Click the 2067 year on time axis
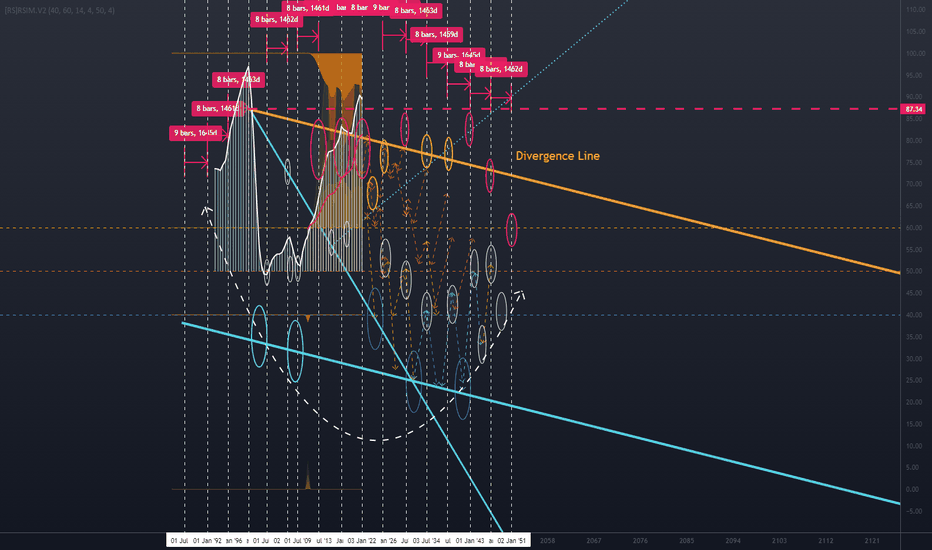932x550 pixels. pyautogui.click(x=594, y=540)
